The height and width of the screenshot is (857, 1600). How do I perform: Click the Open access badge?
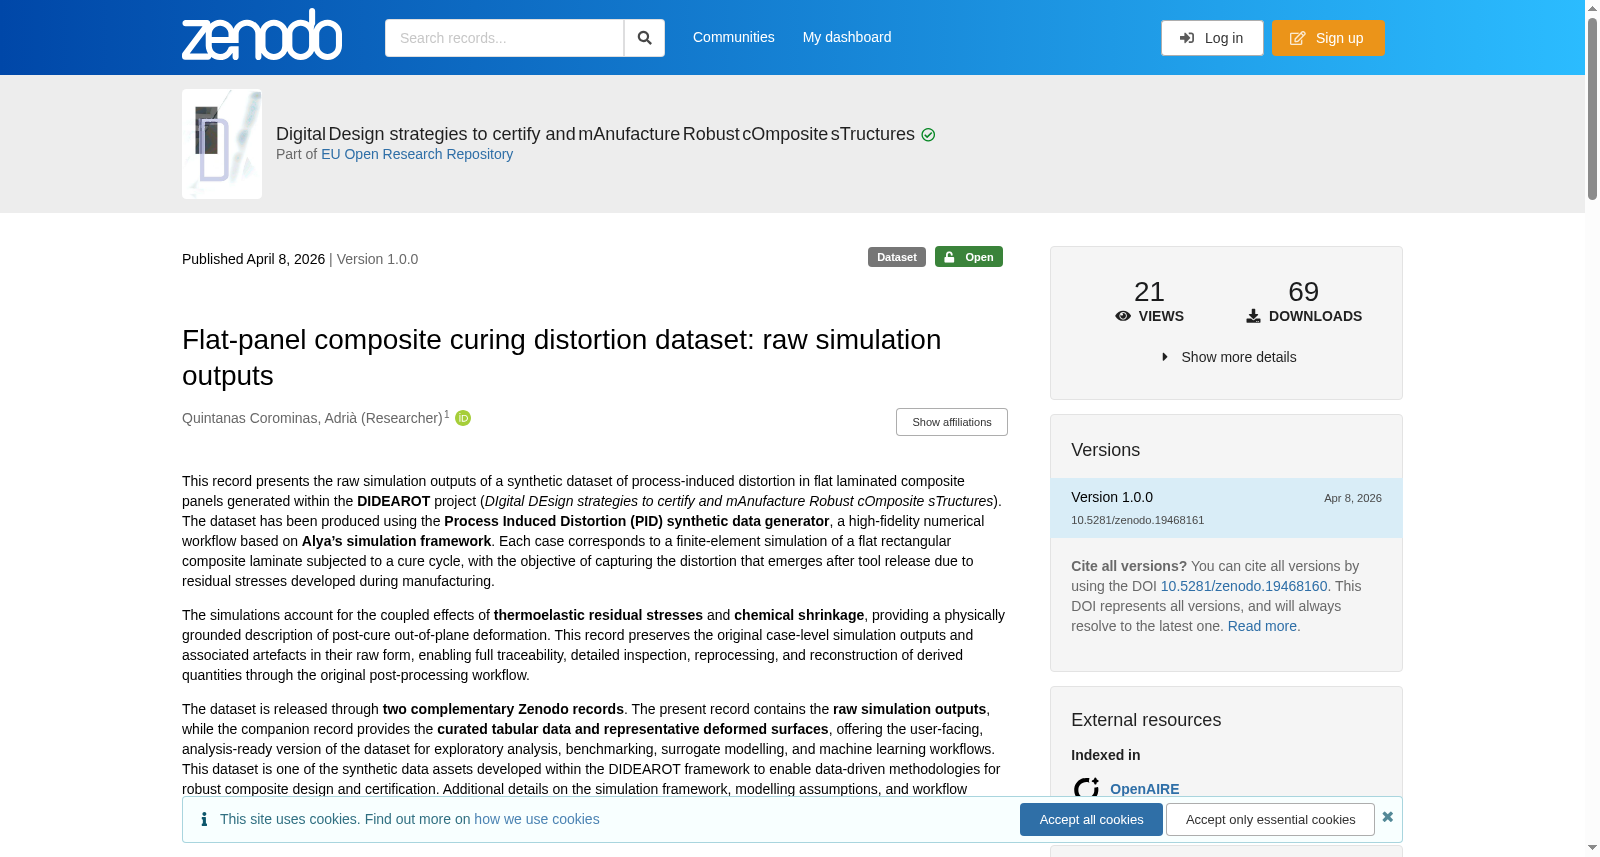(x=969, y=257)
